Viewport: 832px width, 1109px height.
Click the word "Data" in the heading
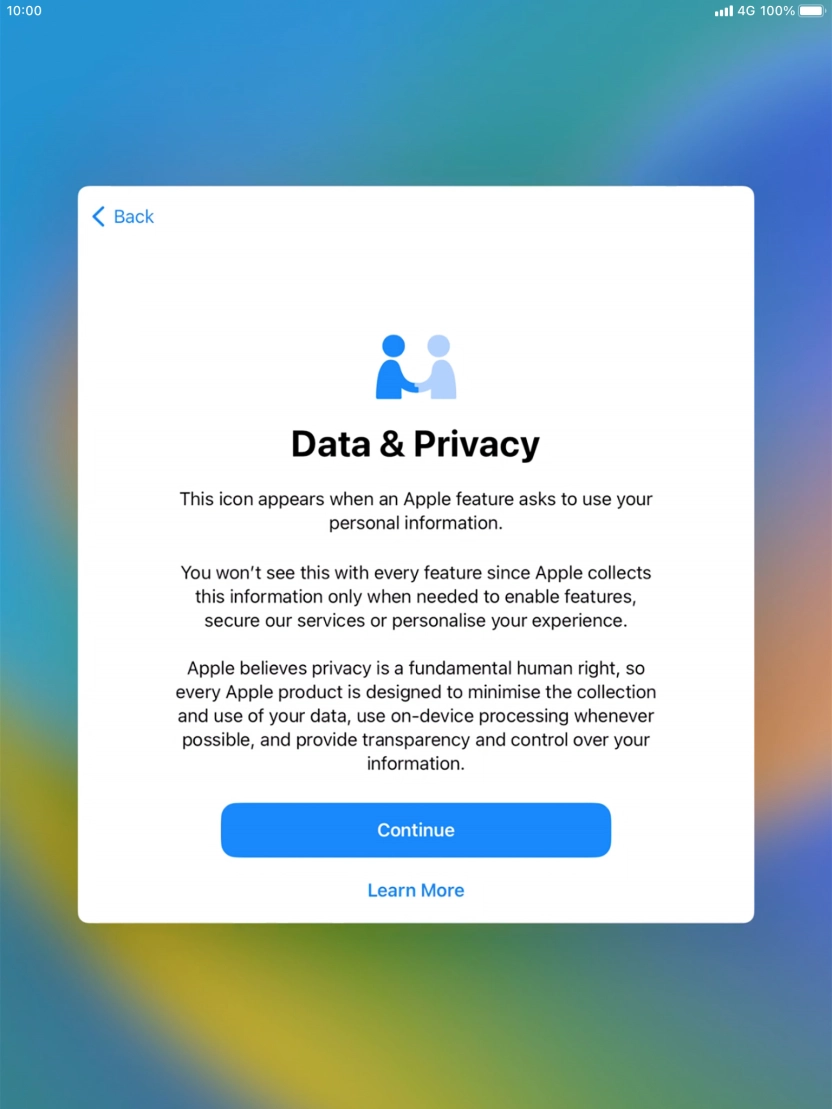330,444
